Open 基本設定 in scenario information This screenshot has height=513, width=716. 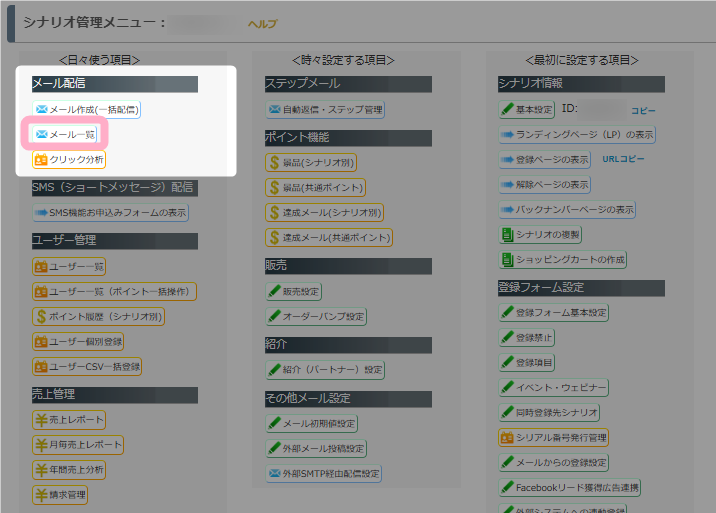pos(527,109)
